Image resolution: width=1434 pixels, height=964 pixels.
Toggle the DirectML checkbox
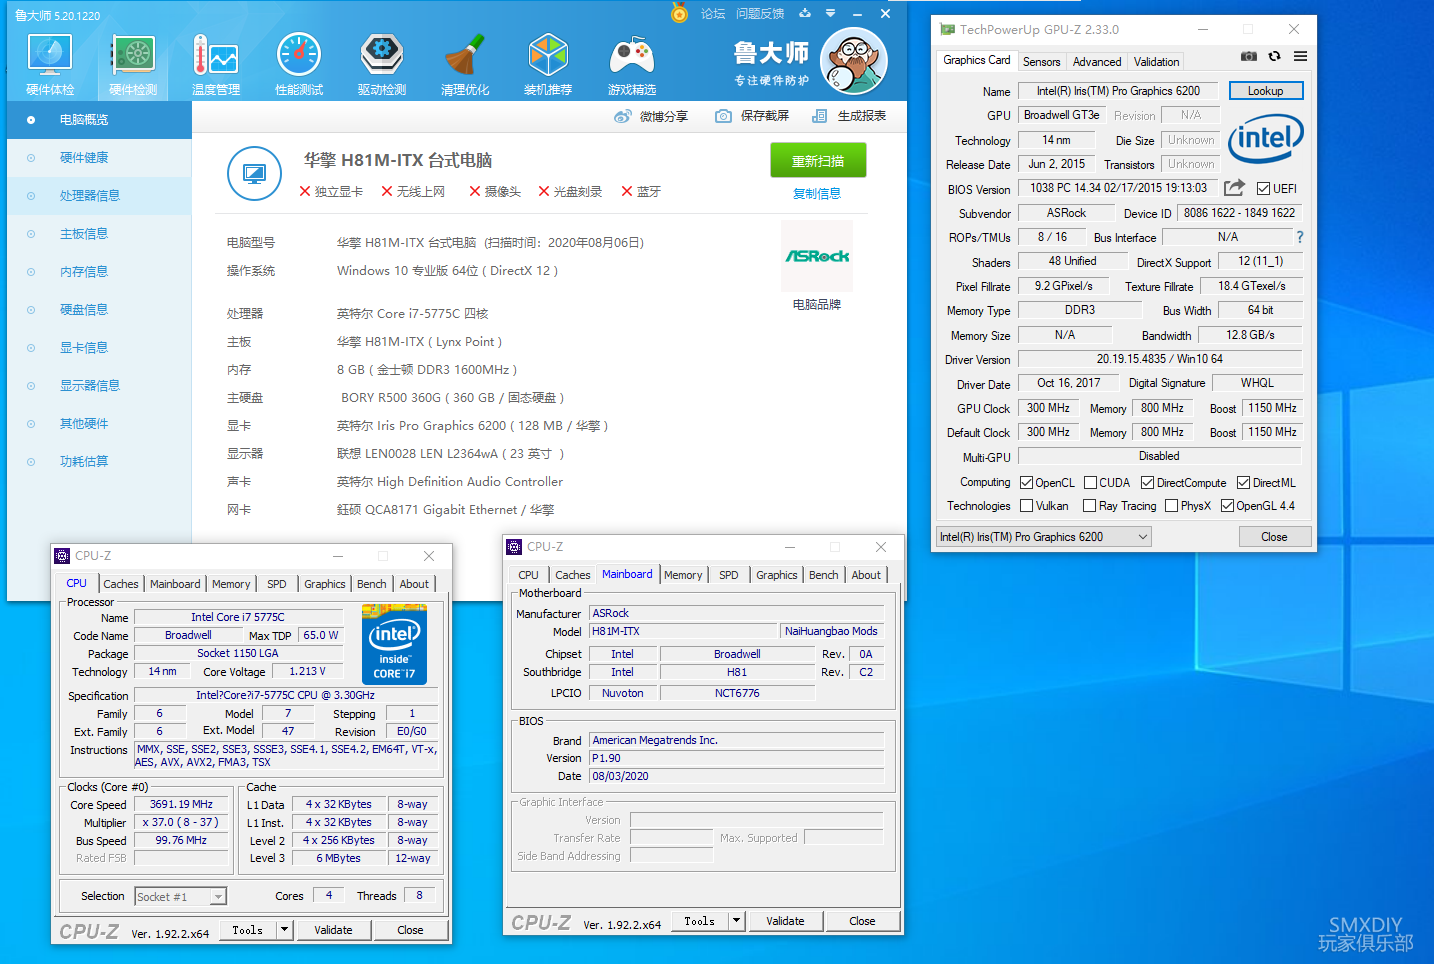pyautogui.click(x=1243, y=482)
